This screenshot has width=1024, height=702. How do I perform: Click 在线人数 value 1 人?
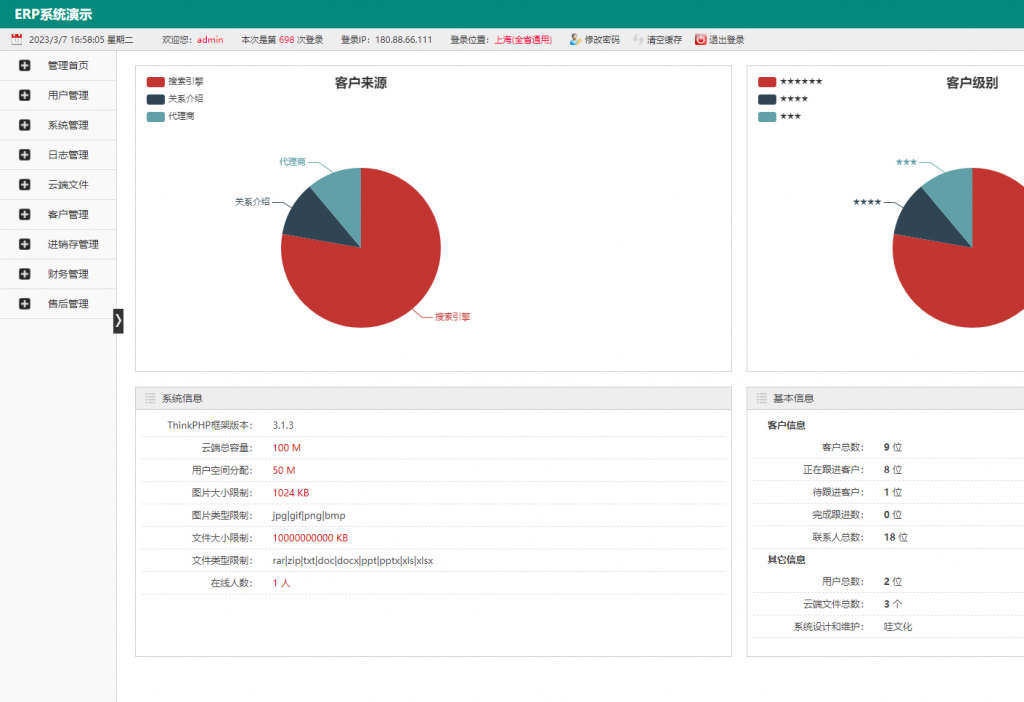281,583
